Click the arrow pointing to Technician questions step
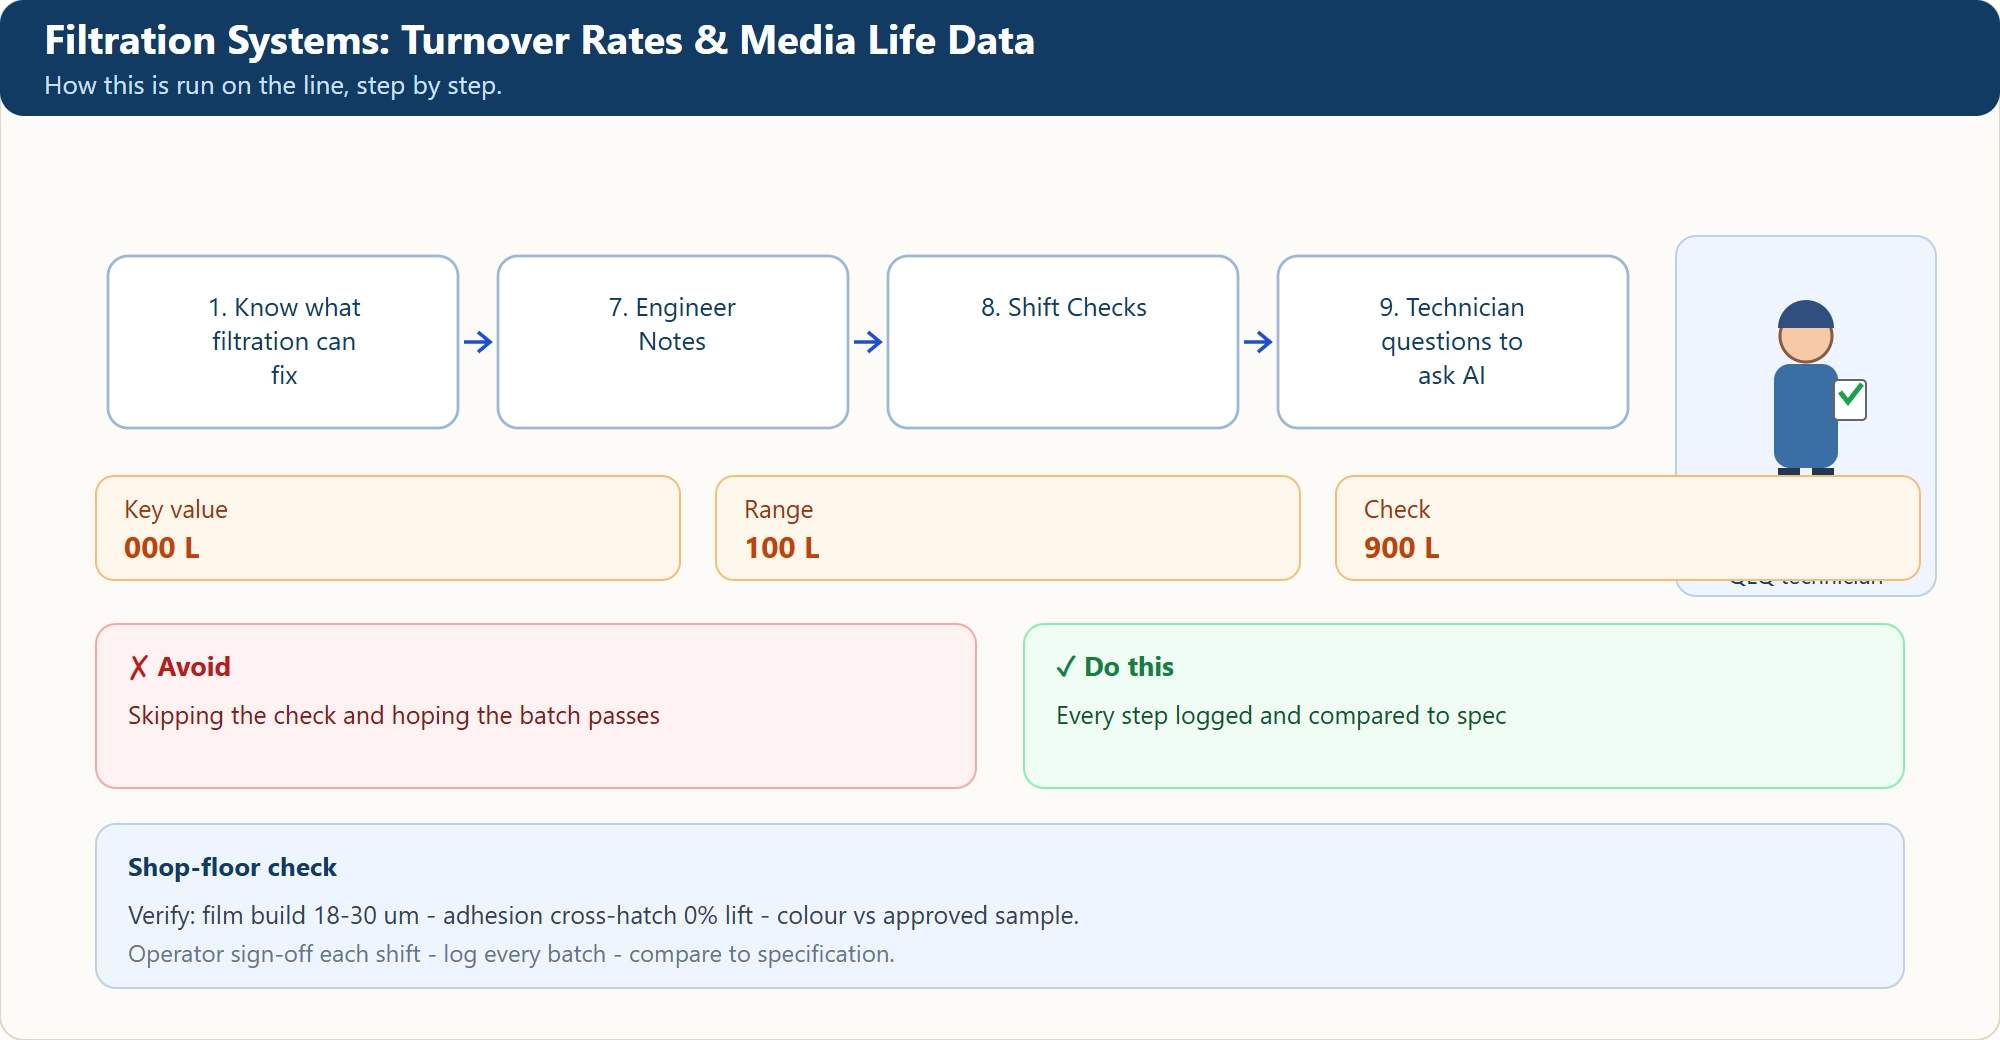Screen dimensions: 2000x1040 [1258, 342]
